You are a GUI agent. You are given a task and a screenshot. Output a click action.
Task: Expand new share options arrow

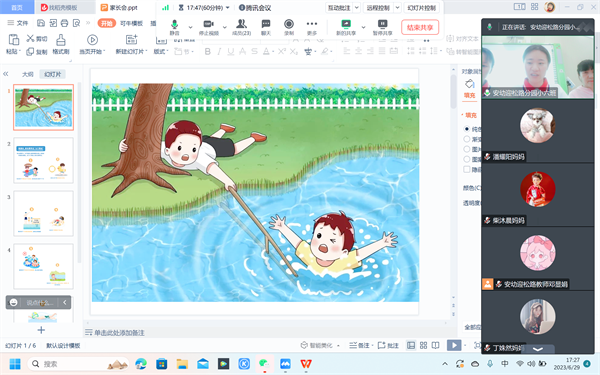364,27
